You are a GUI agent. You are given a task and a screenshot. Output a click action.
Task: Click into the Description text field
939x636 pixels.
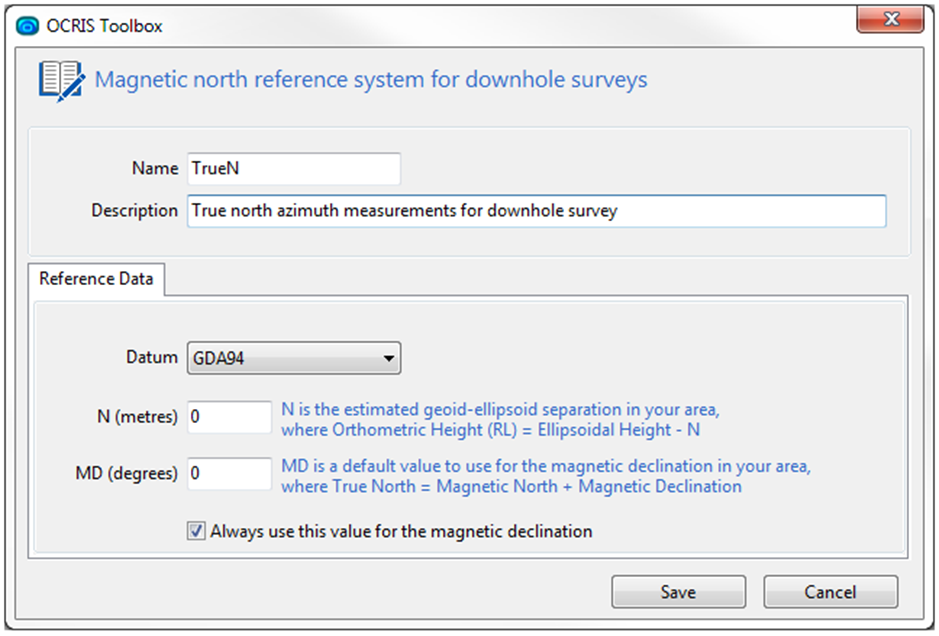537,211
